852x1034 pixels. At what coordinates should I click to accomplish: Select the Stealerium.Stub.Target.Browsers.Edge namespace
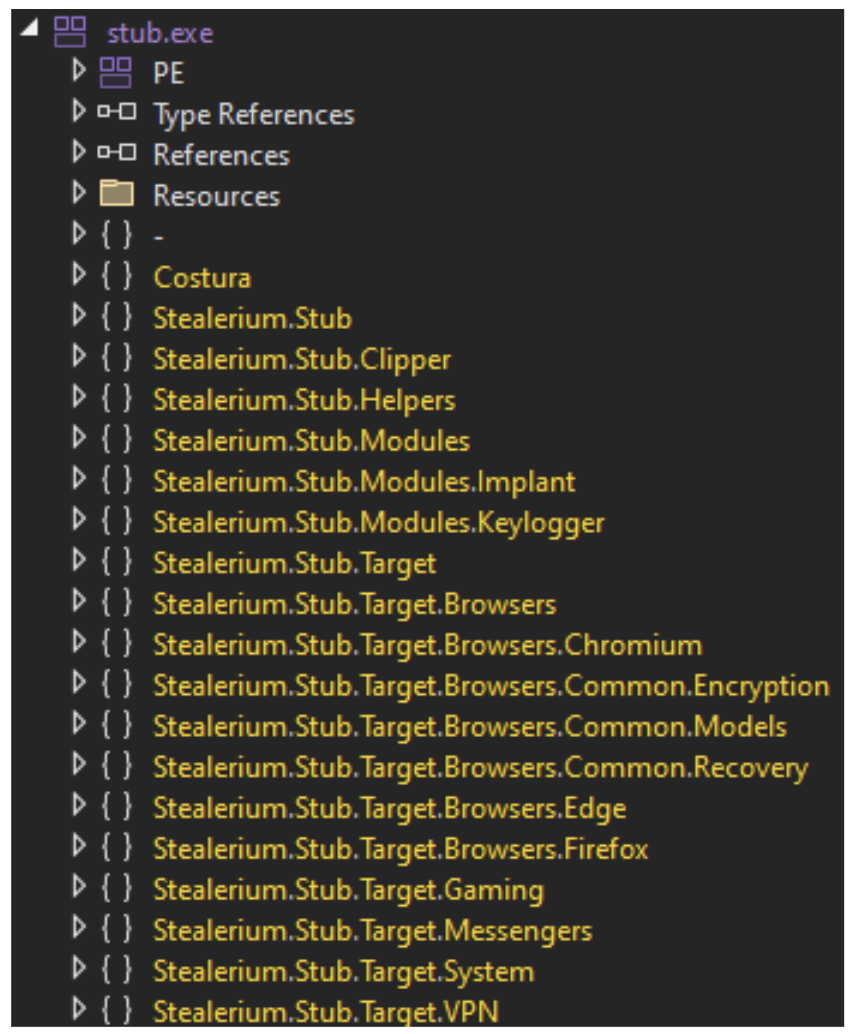pyautogui.click(x=389, y=808)
